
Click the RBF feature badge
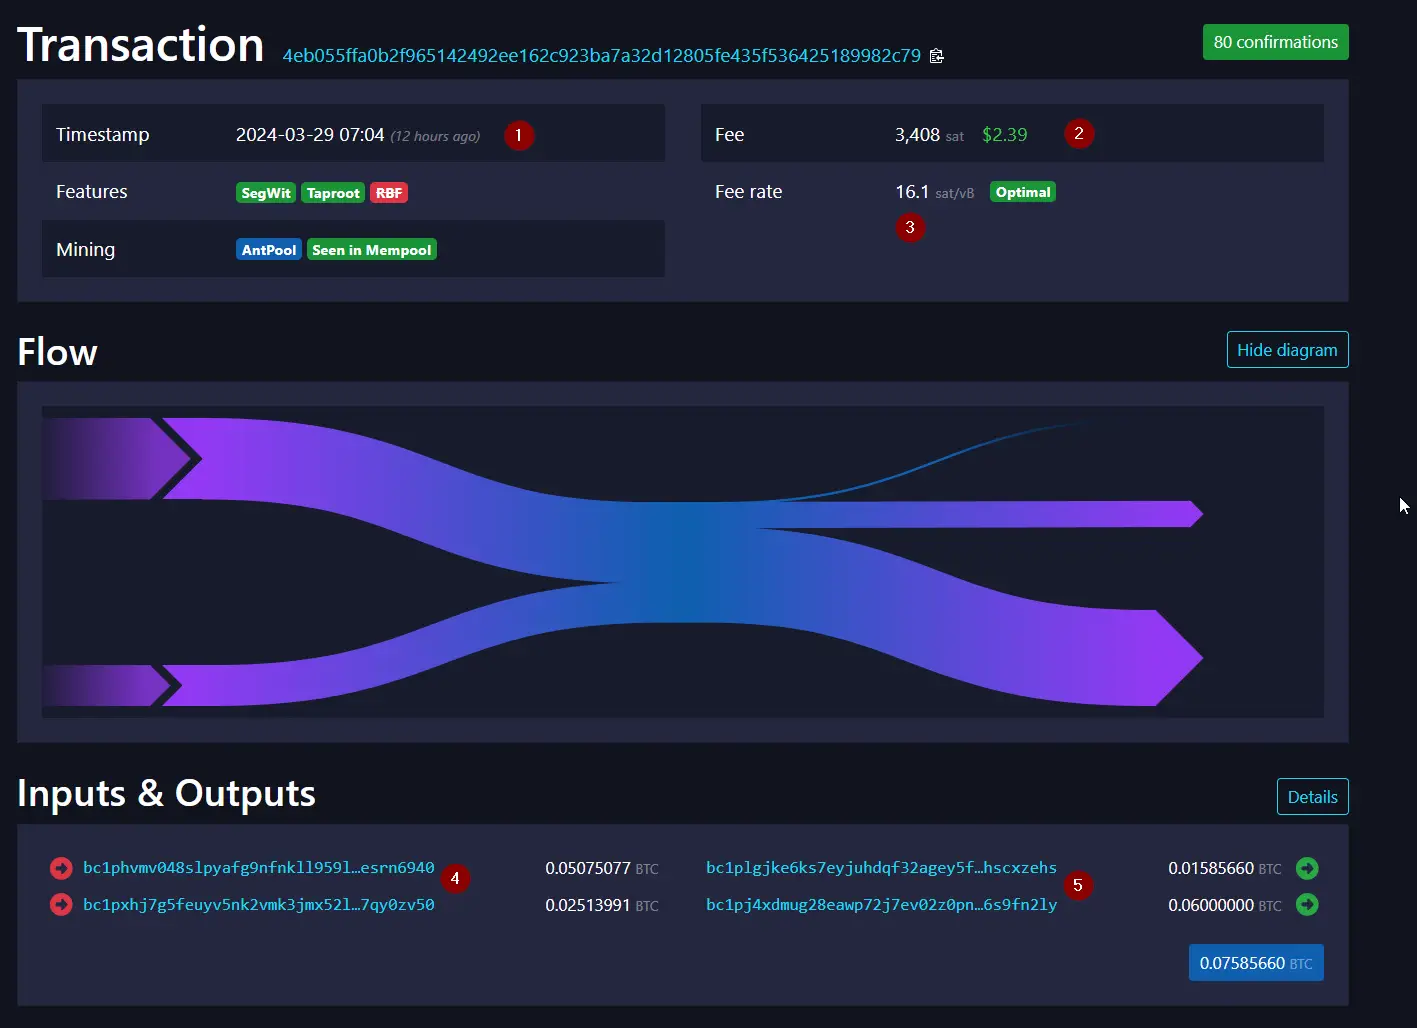(x=389, y=193)
